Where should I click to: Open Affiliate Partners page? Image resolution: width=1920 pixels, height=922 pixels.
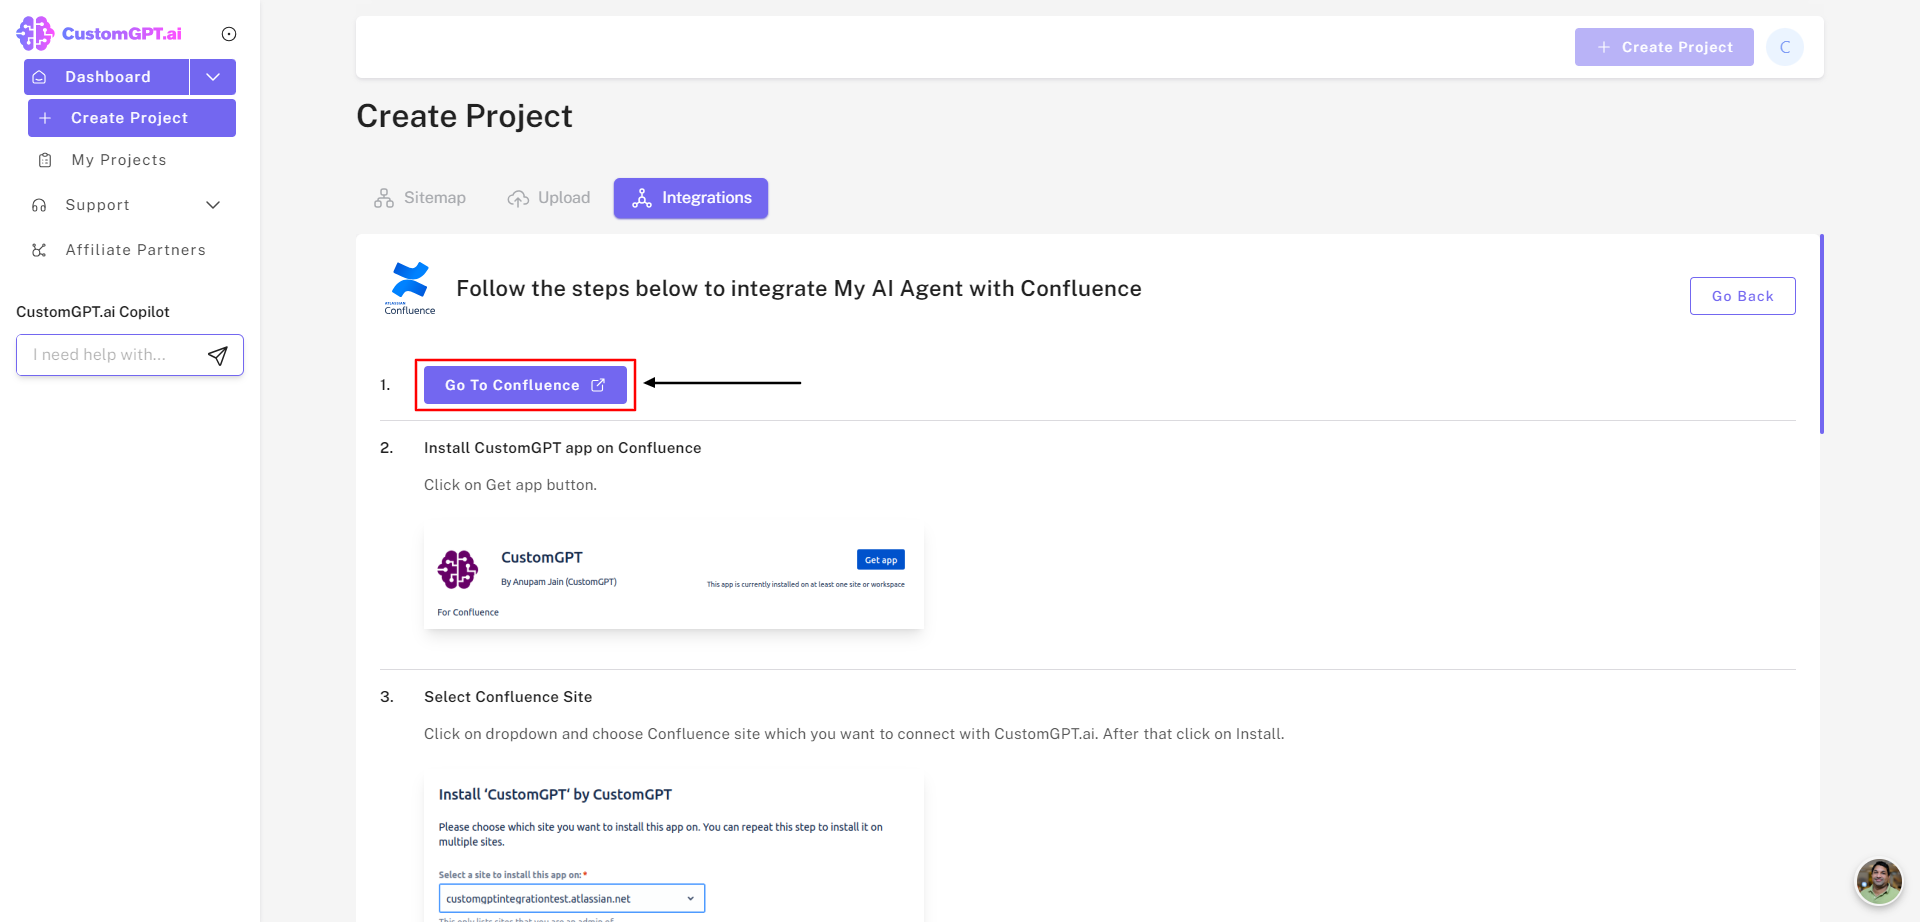click(x=136, y=250)
